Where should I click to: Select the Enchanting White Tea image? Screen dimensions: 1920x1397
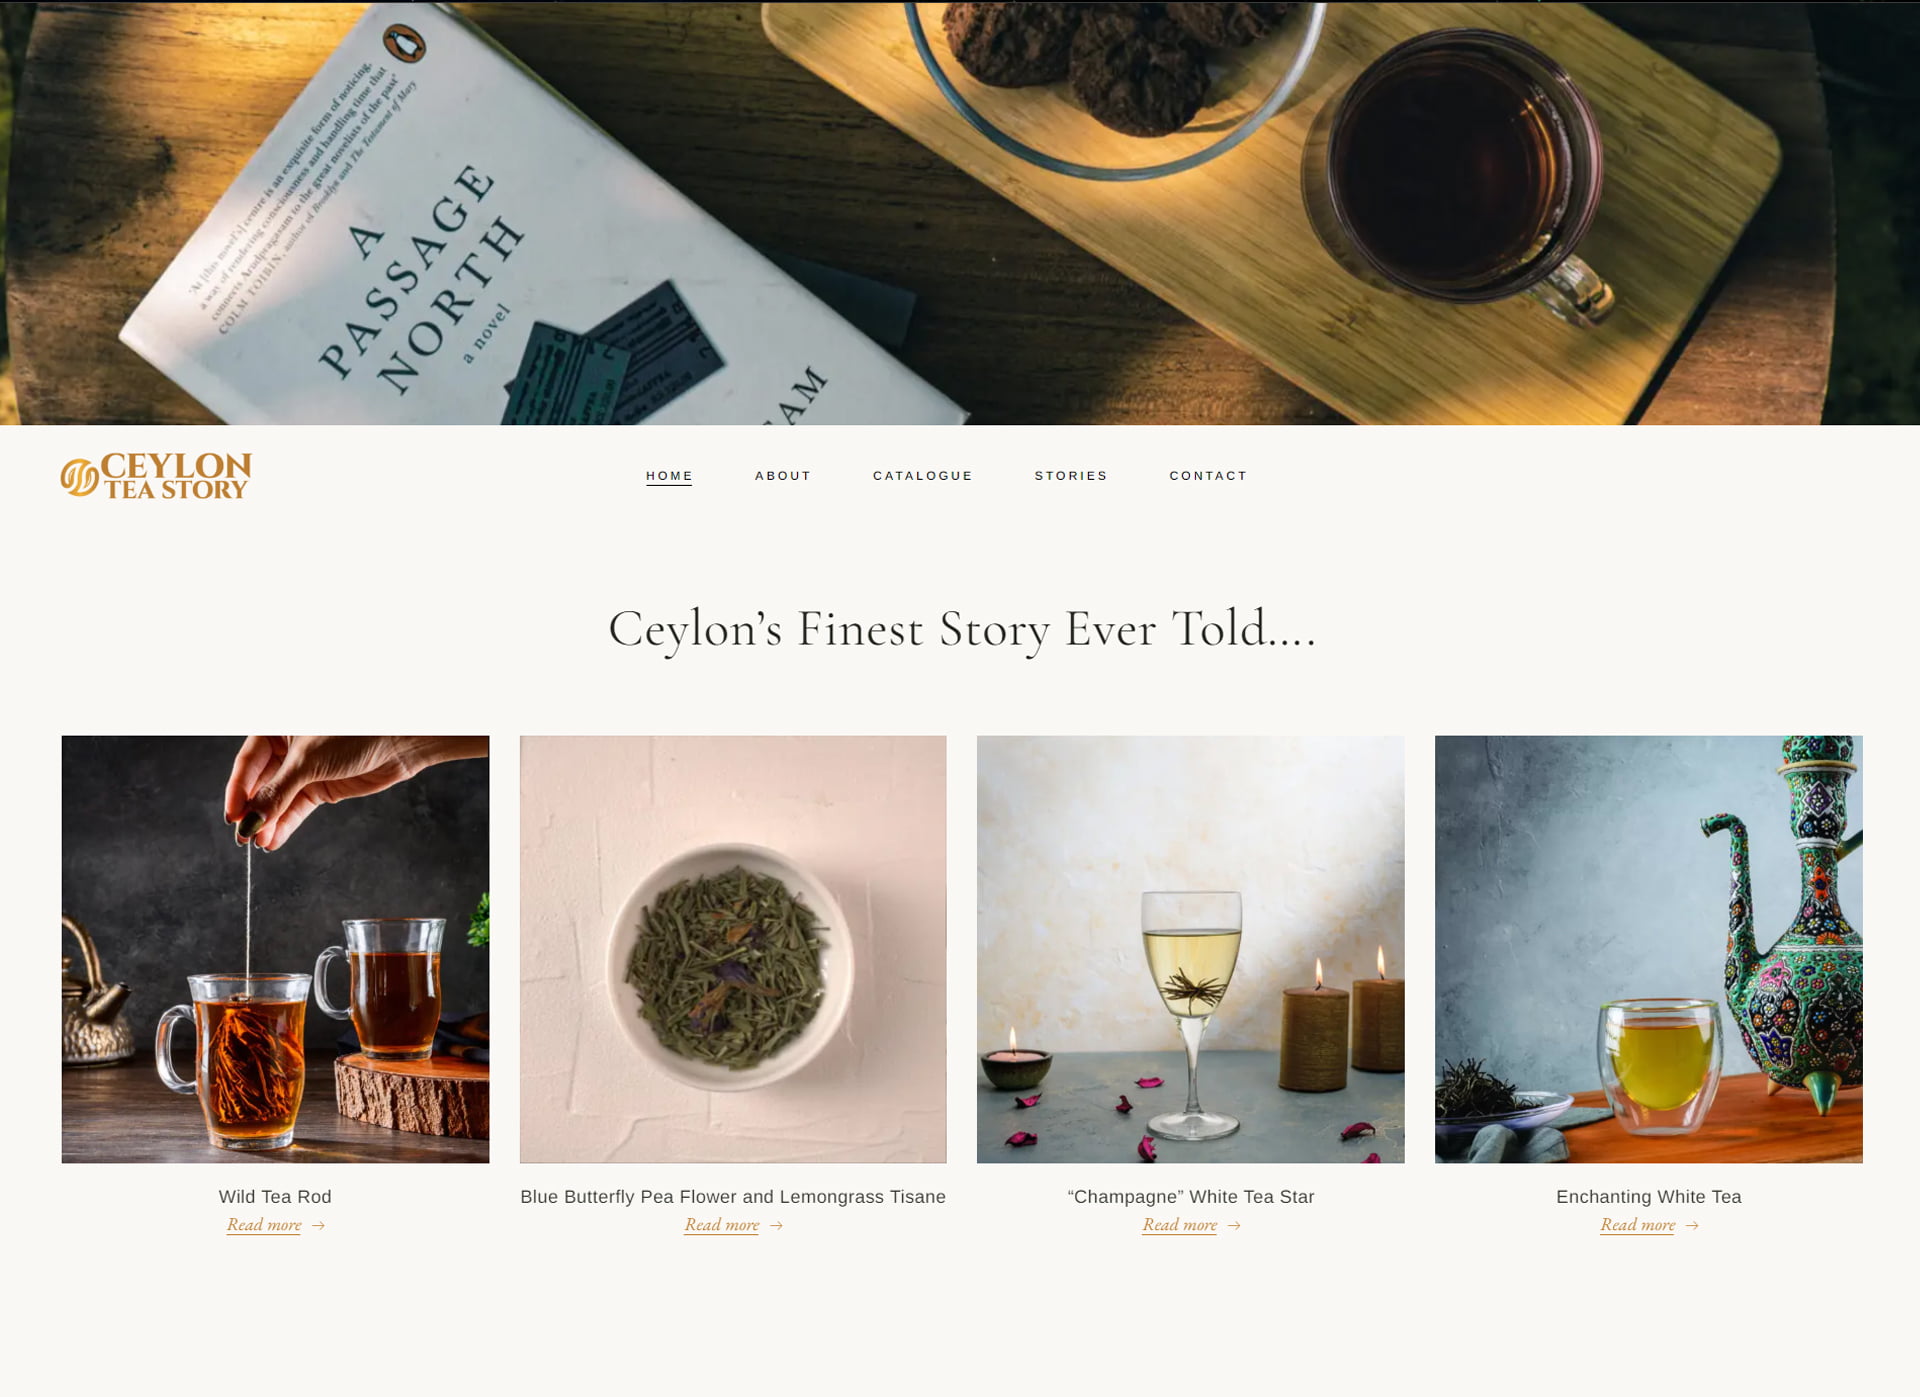tap(1648, 949)
